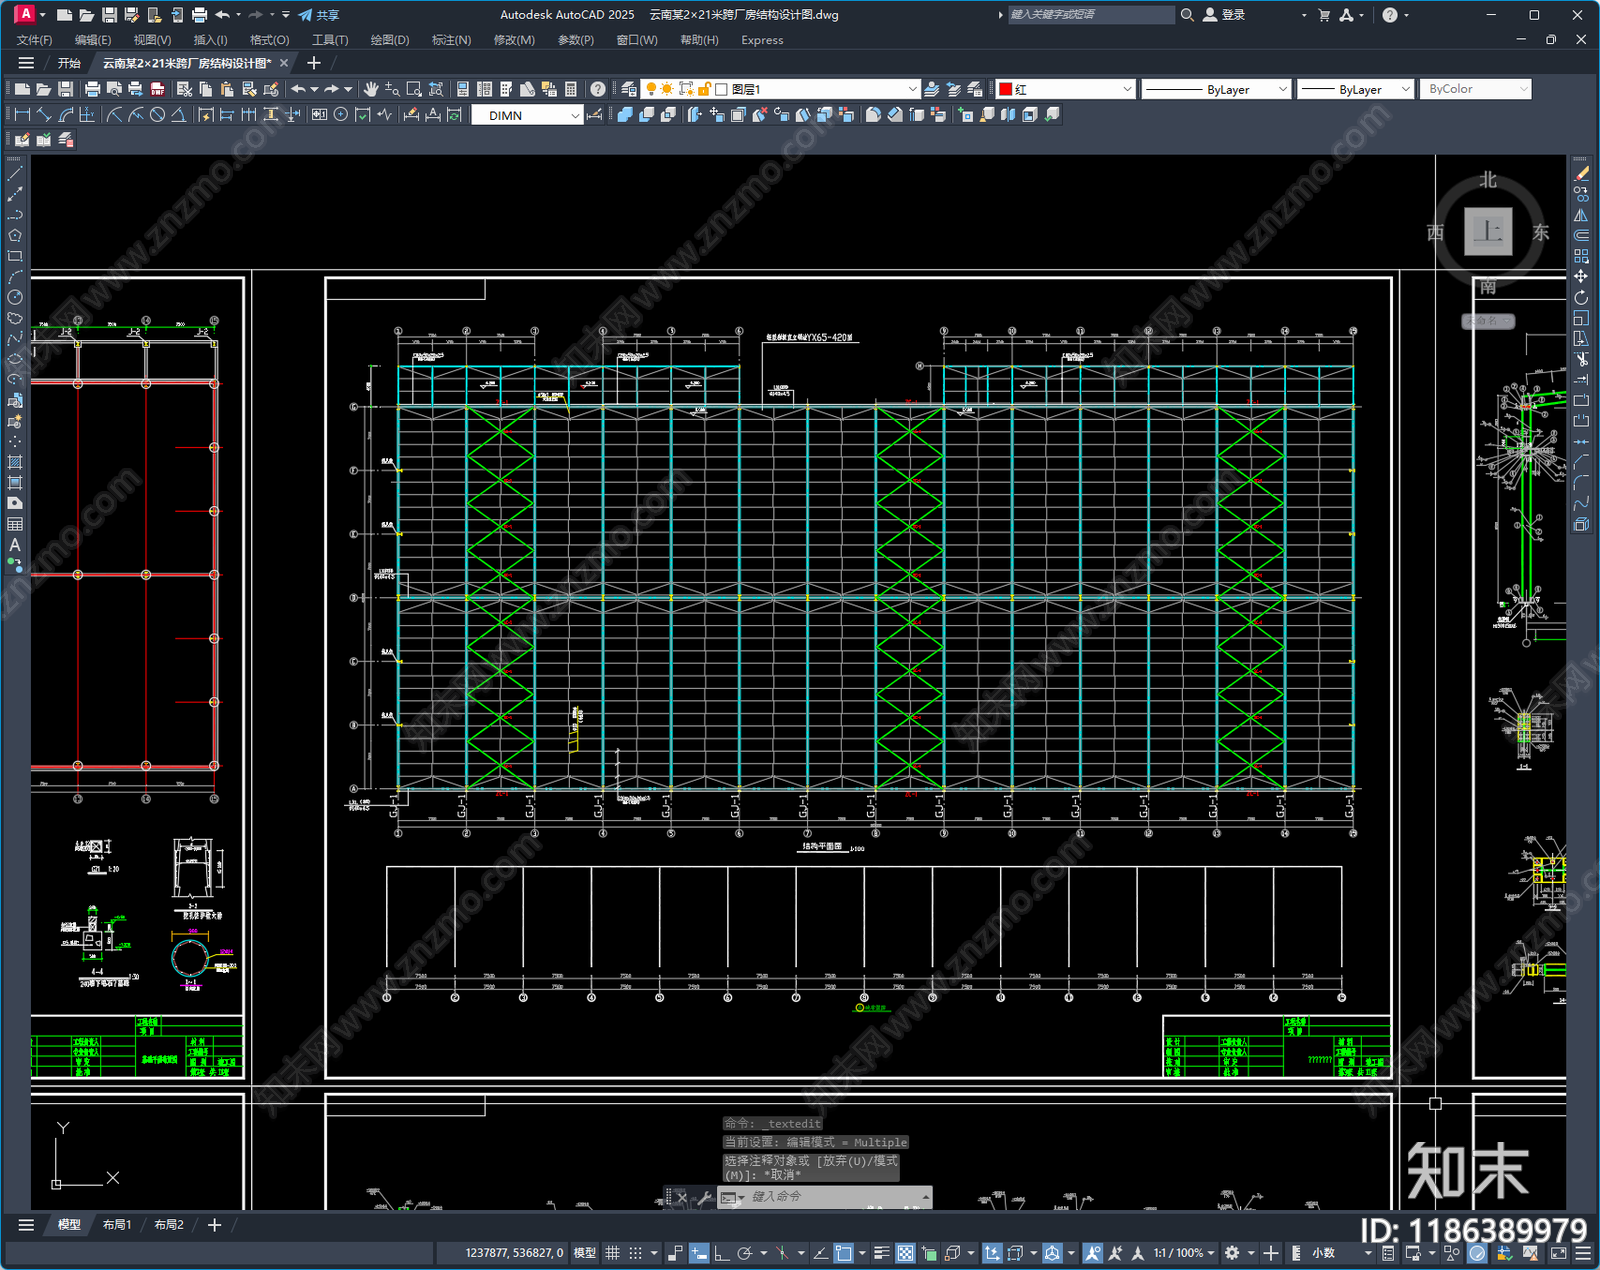
Task: Open Layer Properties Manager icon
Action: pos(629,89)
